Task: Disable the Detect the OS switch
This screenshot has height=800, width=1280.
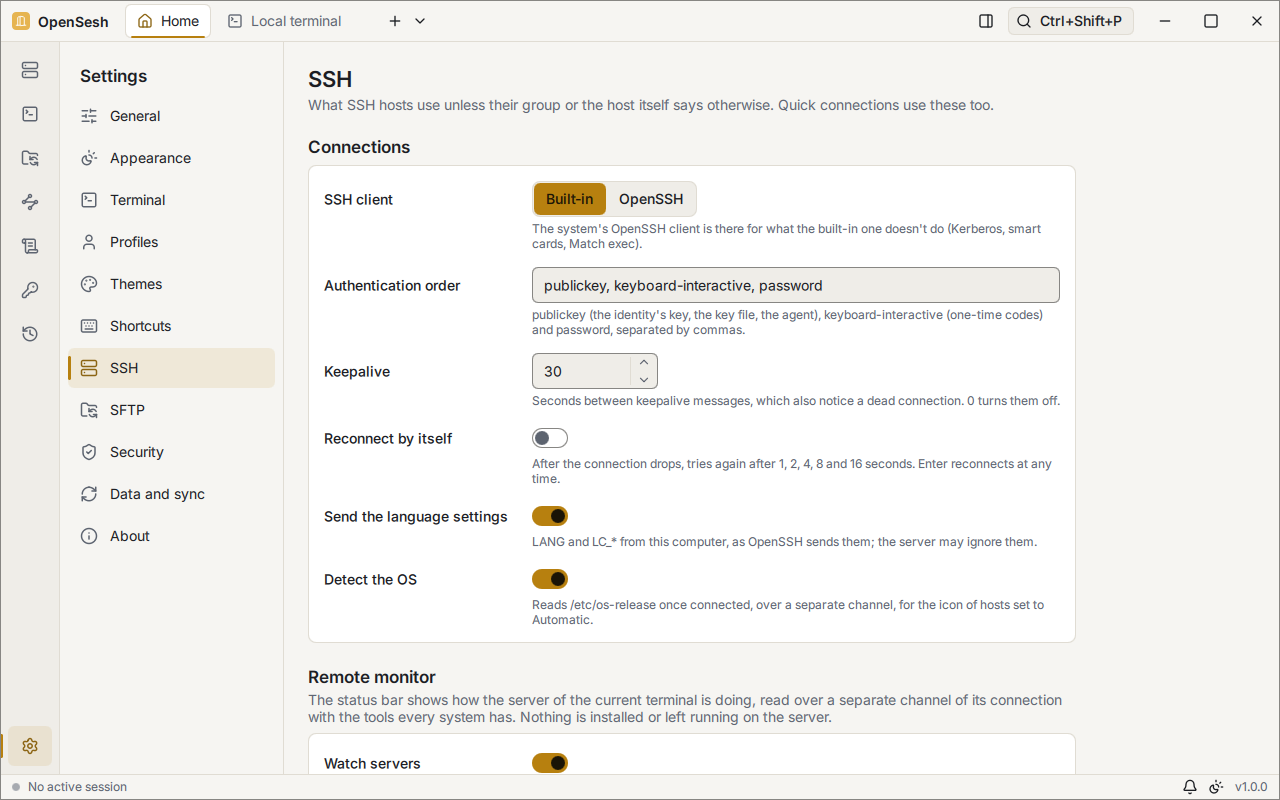Action: click(550, 579)
